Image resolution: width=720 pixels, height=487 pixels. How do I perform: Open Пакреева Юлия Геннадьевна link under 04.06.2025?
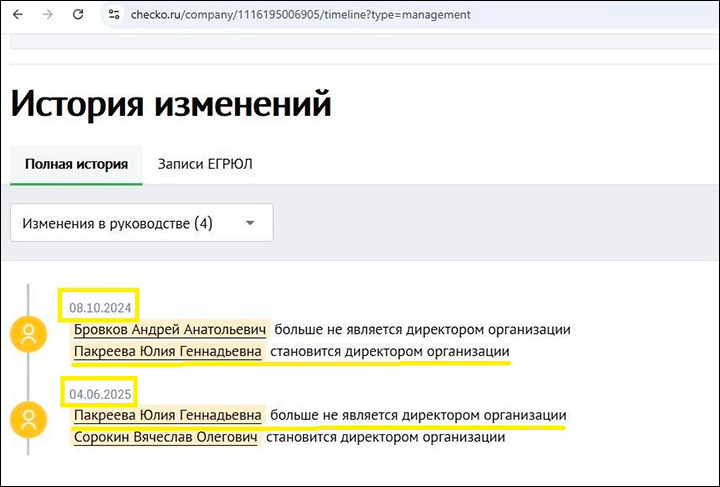[168, 415]
